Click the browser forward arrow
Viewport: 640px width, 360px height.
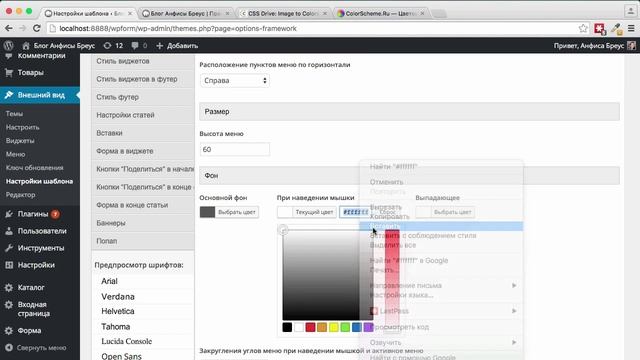pyautogui.click(x=22, y=28)
